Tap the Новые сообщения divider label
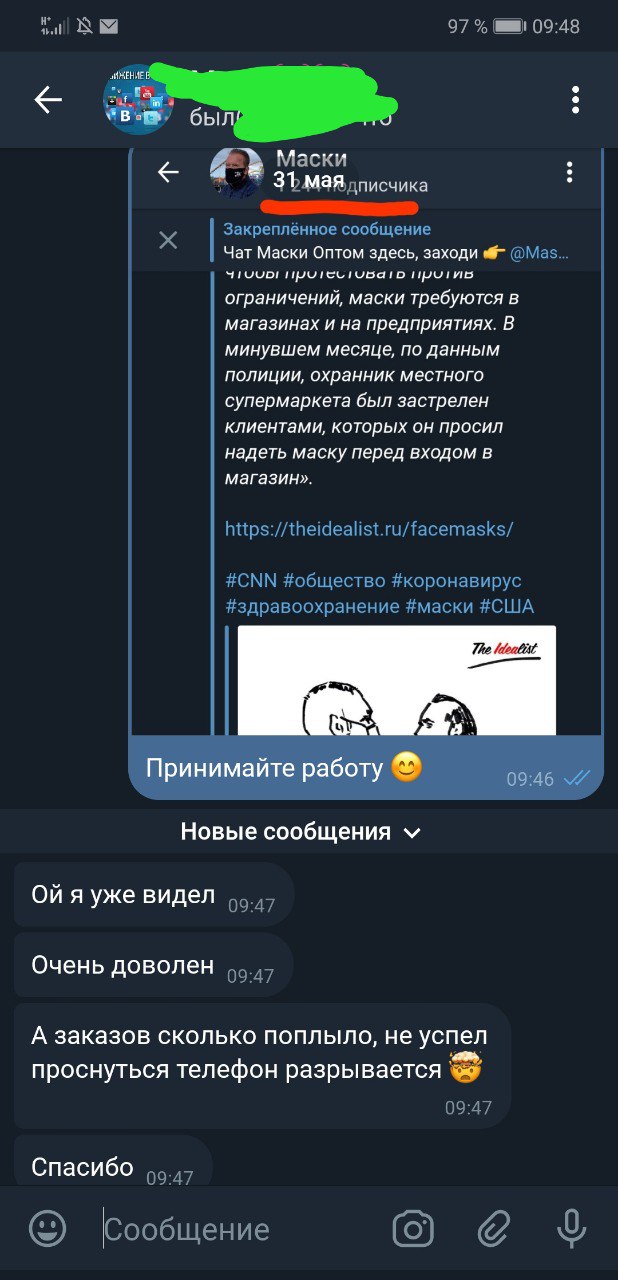The width and height of the screenshot is (618, 1280). (x=285, y=831)
